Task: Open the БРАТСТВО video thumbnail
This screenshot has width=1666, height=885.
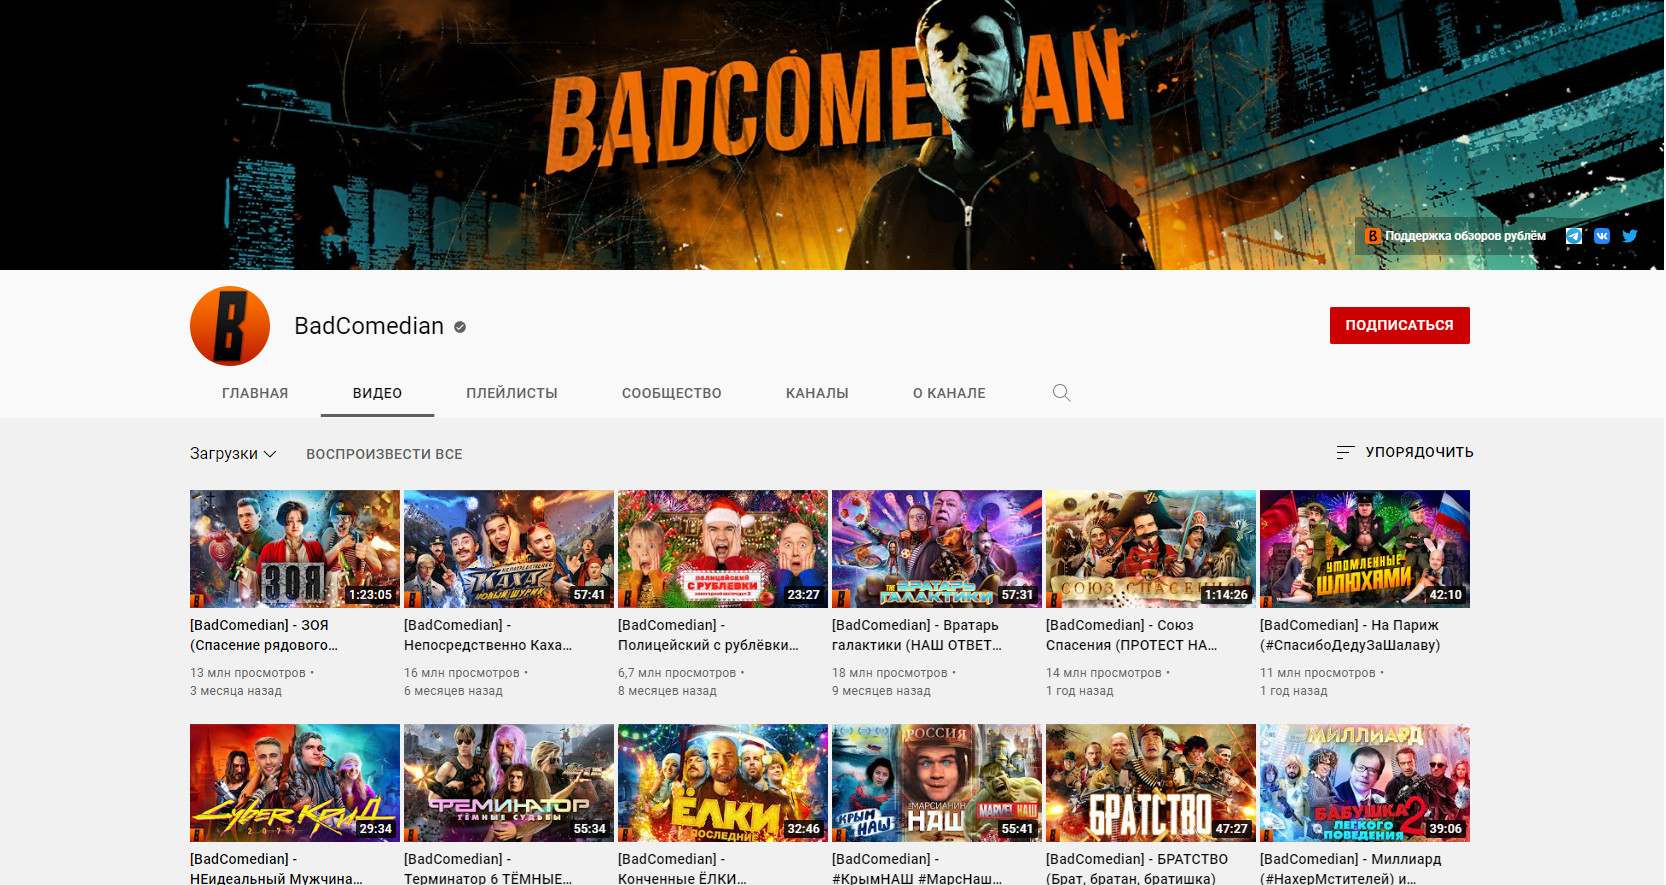Action: 1151,783
